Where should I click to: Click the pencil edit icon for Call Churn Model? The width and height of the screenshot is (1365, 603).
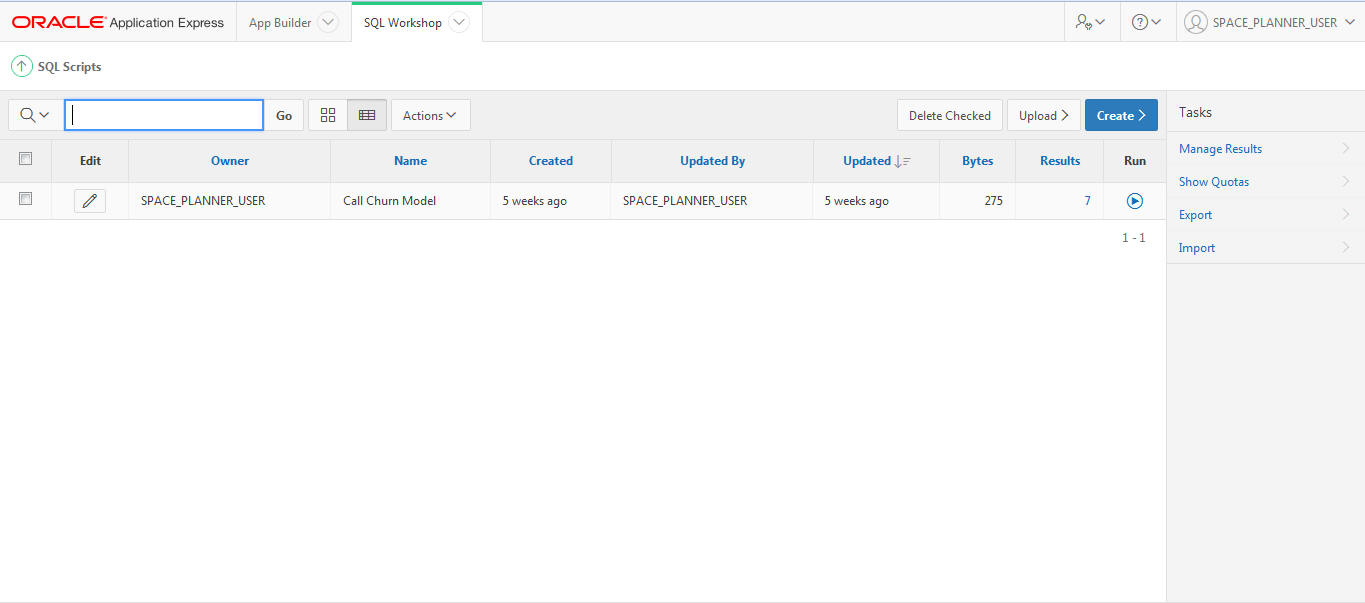tap(90, 201)
